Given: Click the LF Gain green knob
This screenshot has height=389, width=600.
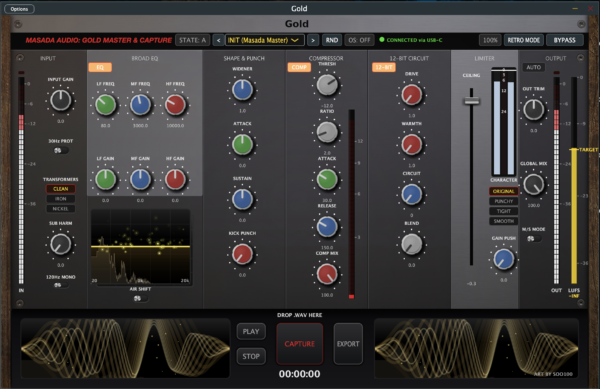Looking at the screenshot, I should coord(105,179).
